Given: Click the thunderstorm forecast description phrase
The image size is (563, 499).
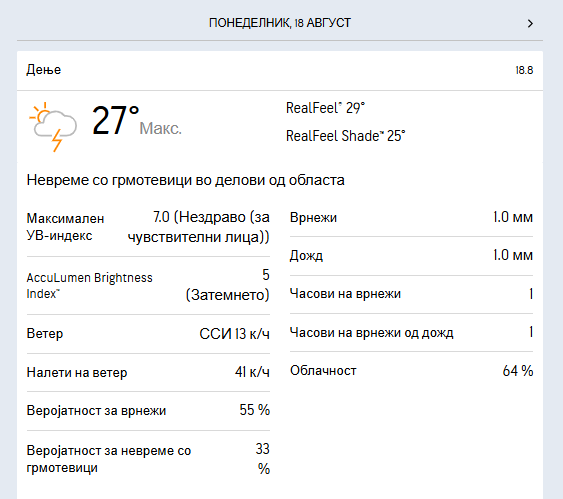Looking at the screenshot, I should tap(185, 180).
